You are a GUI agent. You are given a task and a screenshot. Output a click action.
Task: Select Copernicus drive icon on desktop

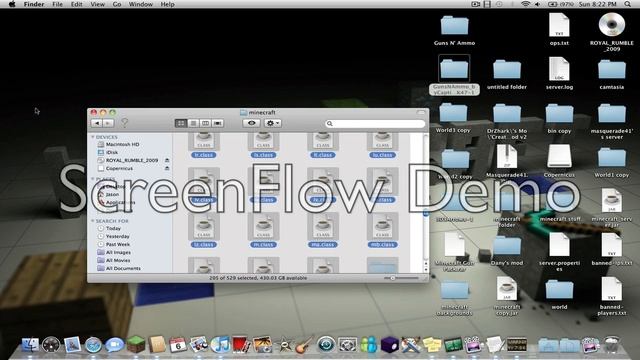point(559,161)
